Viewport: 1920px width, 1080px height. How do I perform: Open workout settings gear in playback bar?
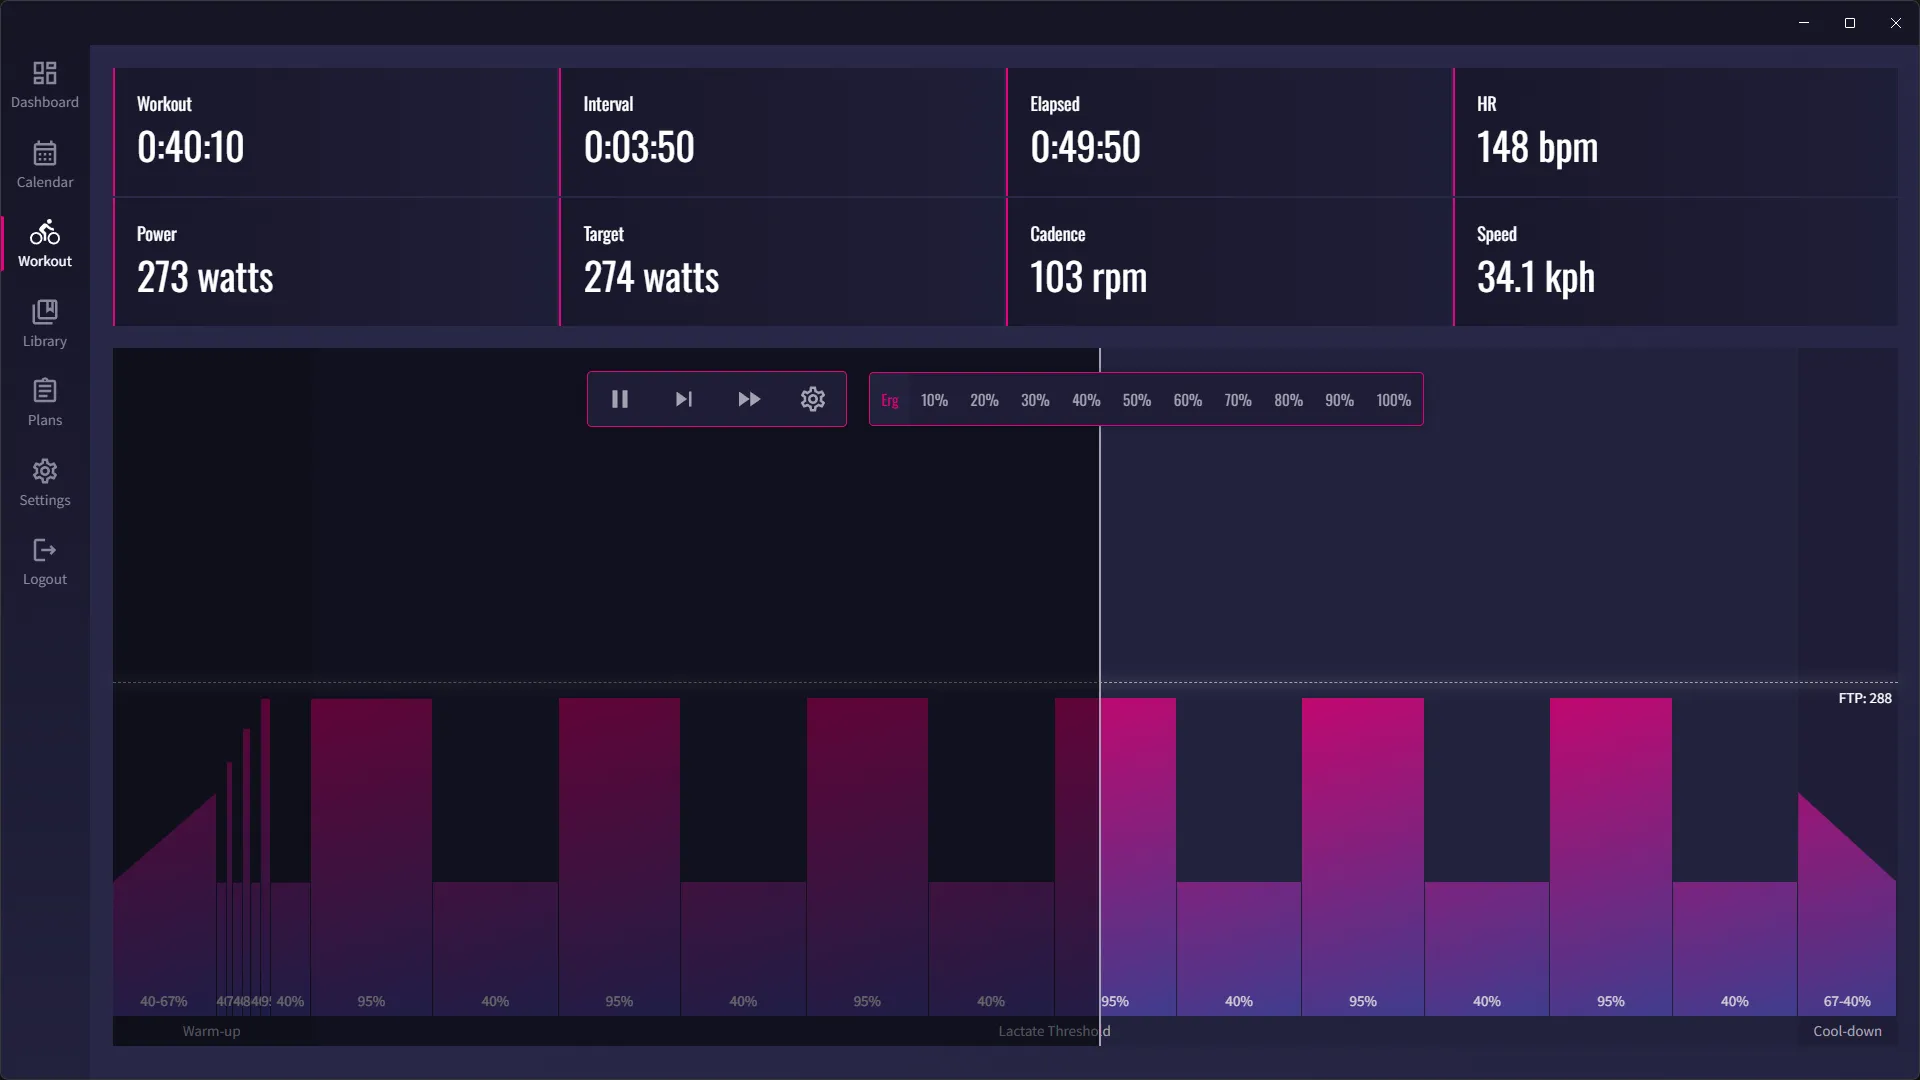(x=813, y=399)
